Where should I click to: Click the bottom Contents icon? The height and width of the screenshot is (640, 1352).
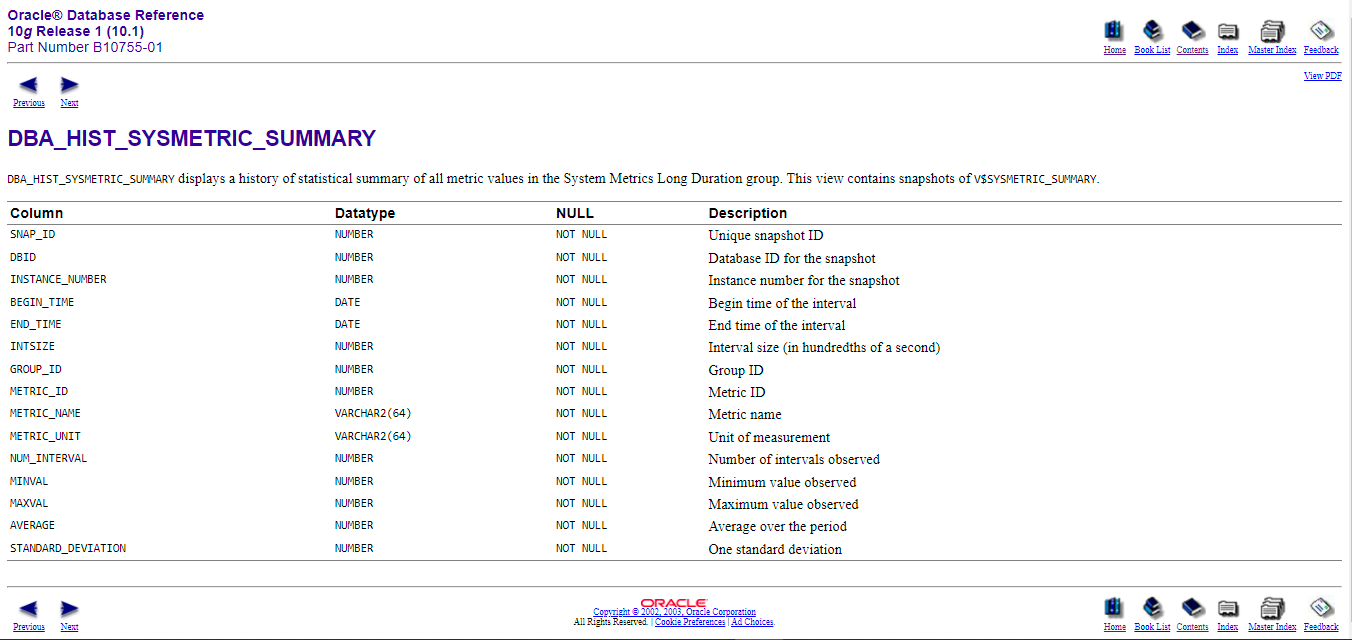click(x=1192, y=608)
